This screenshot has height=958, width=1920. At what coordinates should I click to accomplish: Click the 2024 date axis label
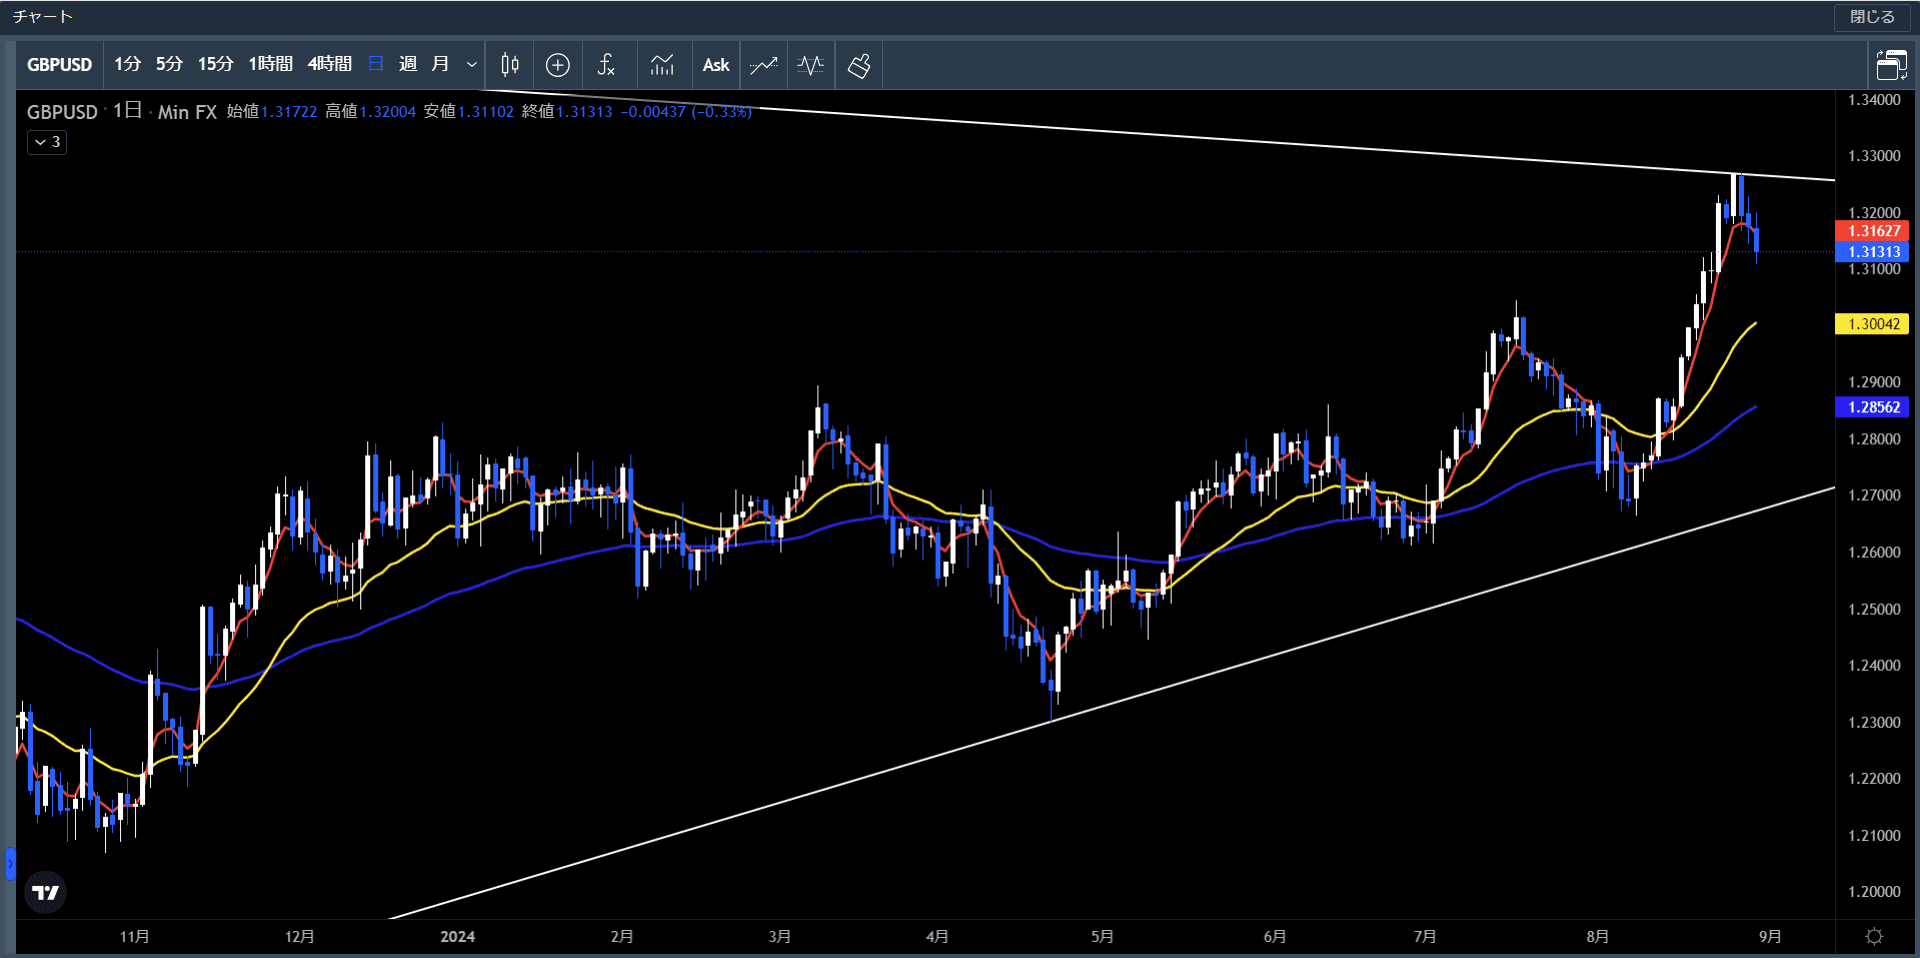457,937
